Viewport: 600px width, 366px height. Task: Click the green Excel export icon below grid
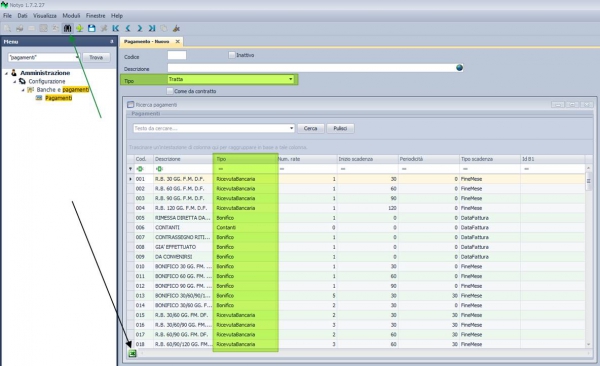pos(132,353)
